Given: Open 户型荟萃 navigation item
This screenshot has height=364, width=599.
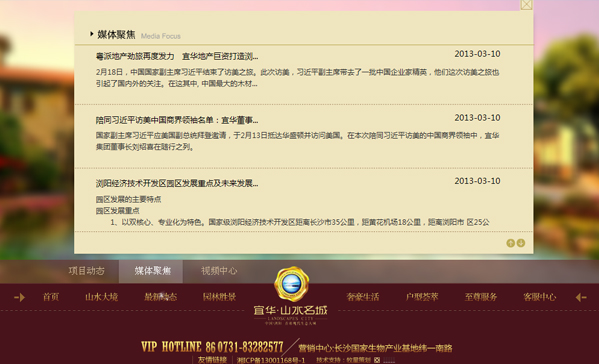Looking at the screenshot, I should click(x=422, y=297).
